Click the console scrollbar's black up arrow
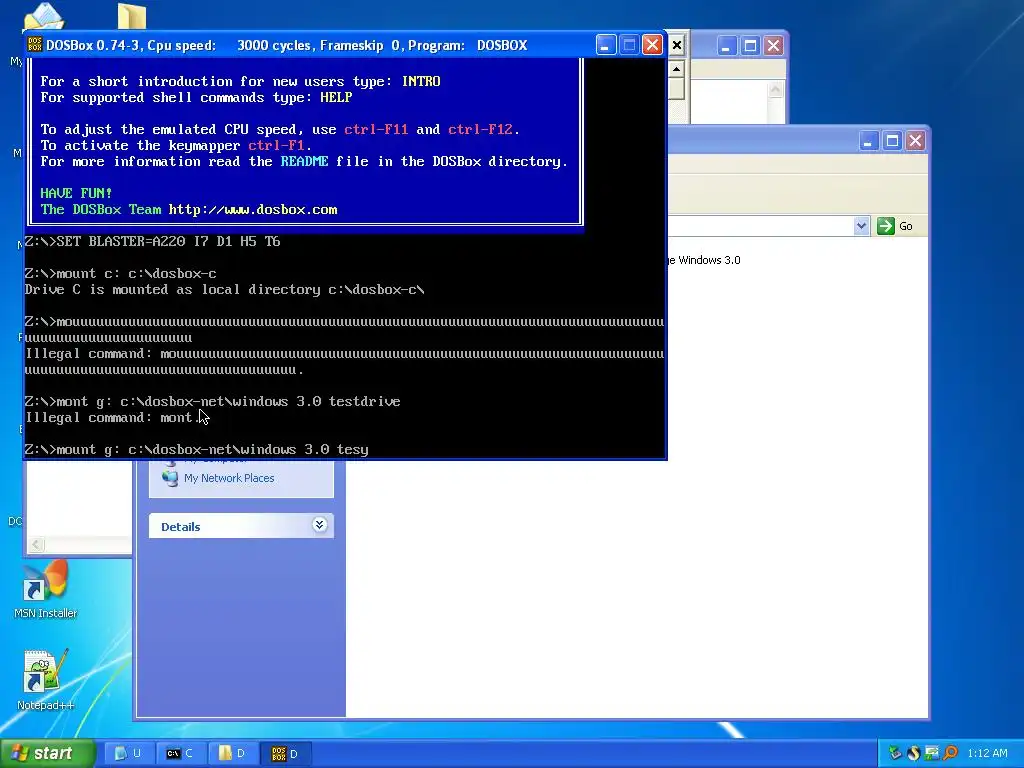Viewport: 1024px width, 768px height. click(x=677, y=69)
